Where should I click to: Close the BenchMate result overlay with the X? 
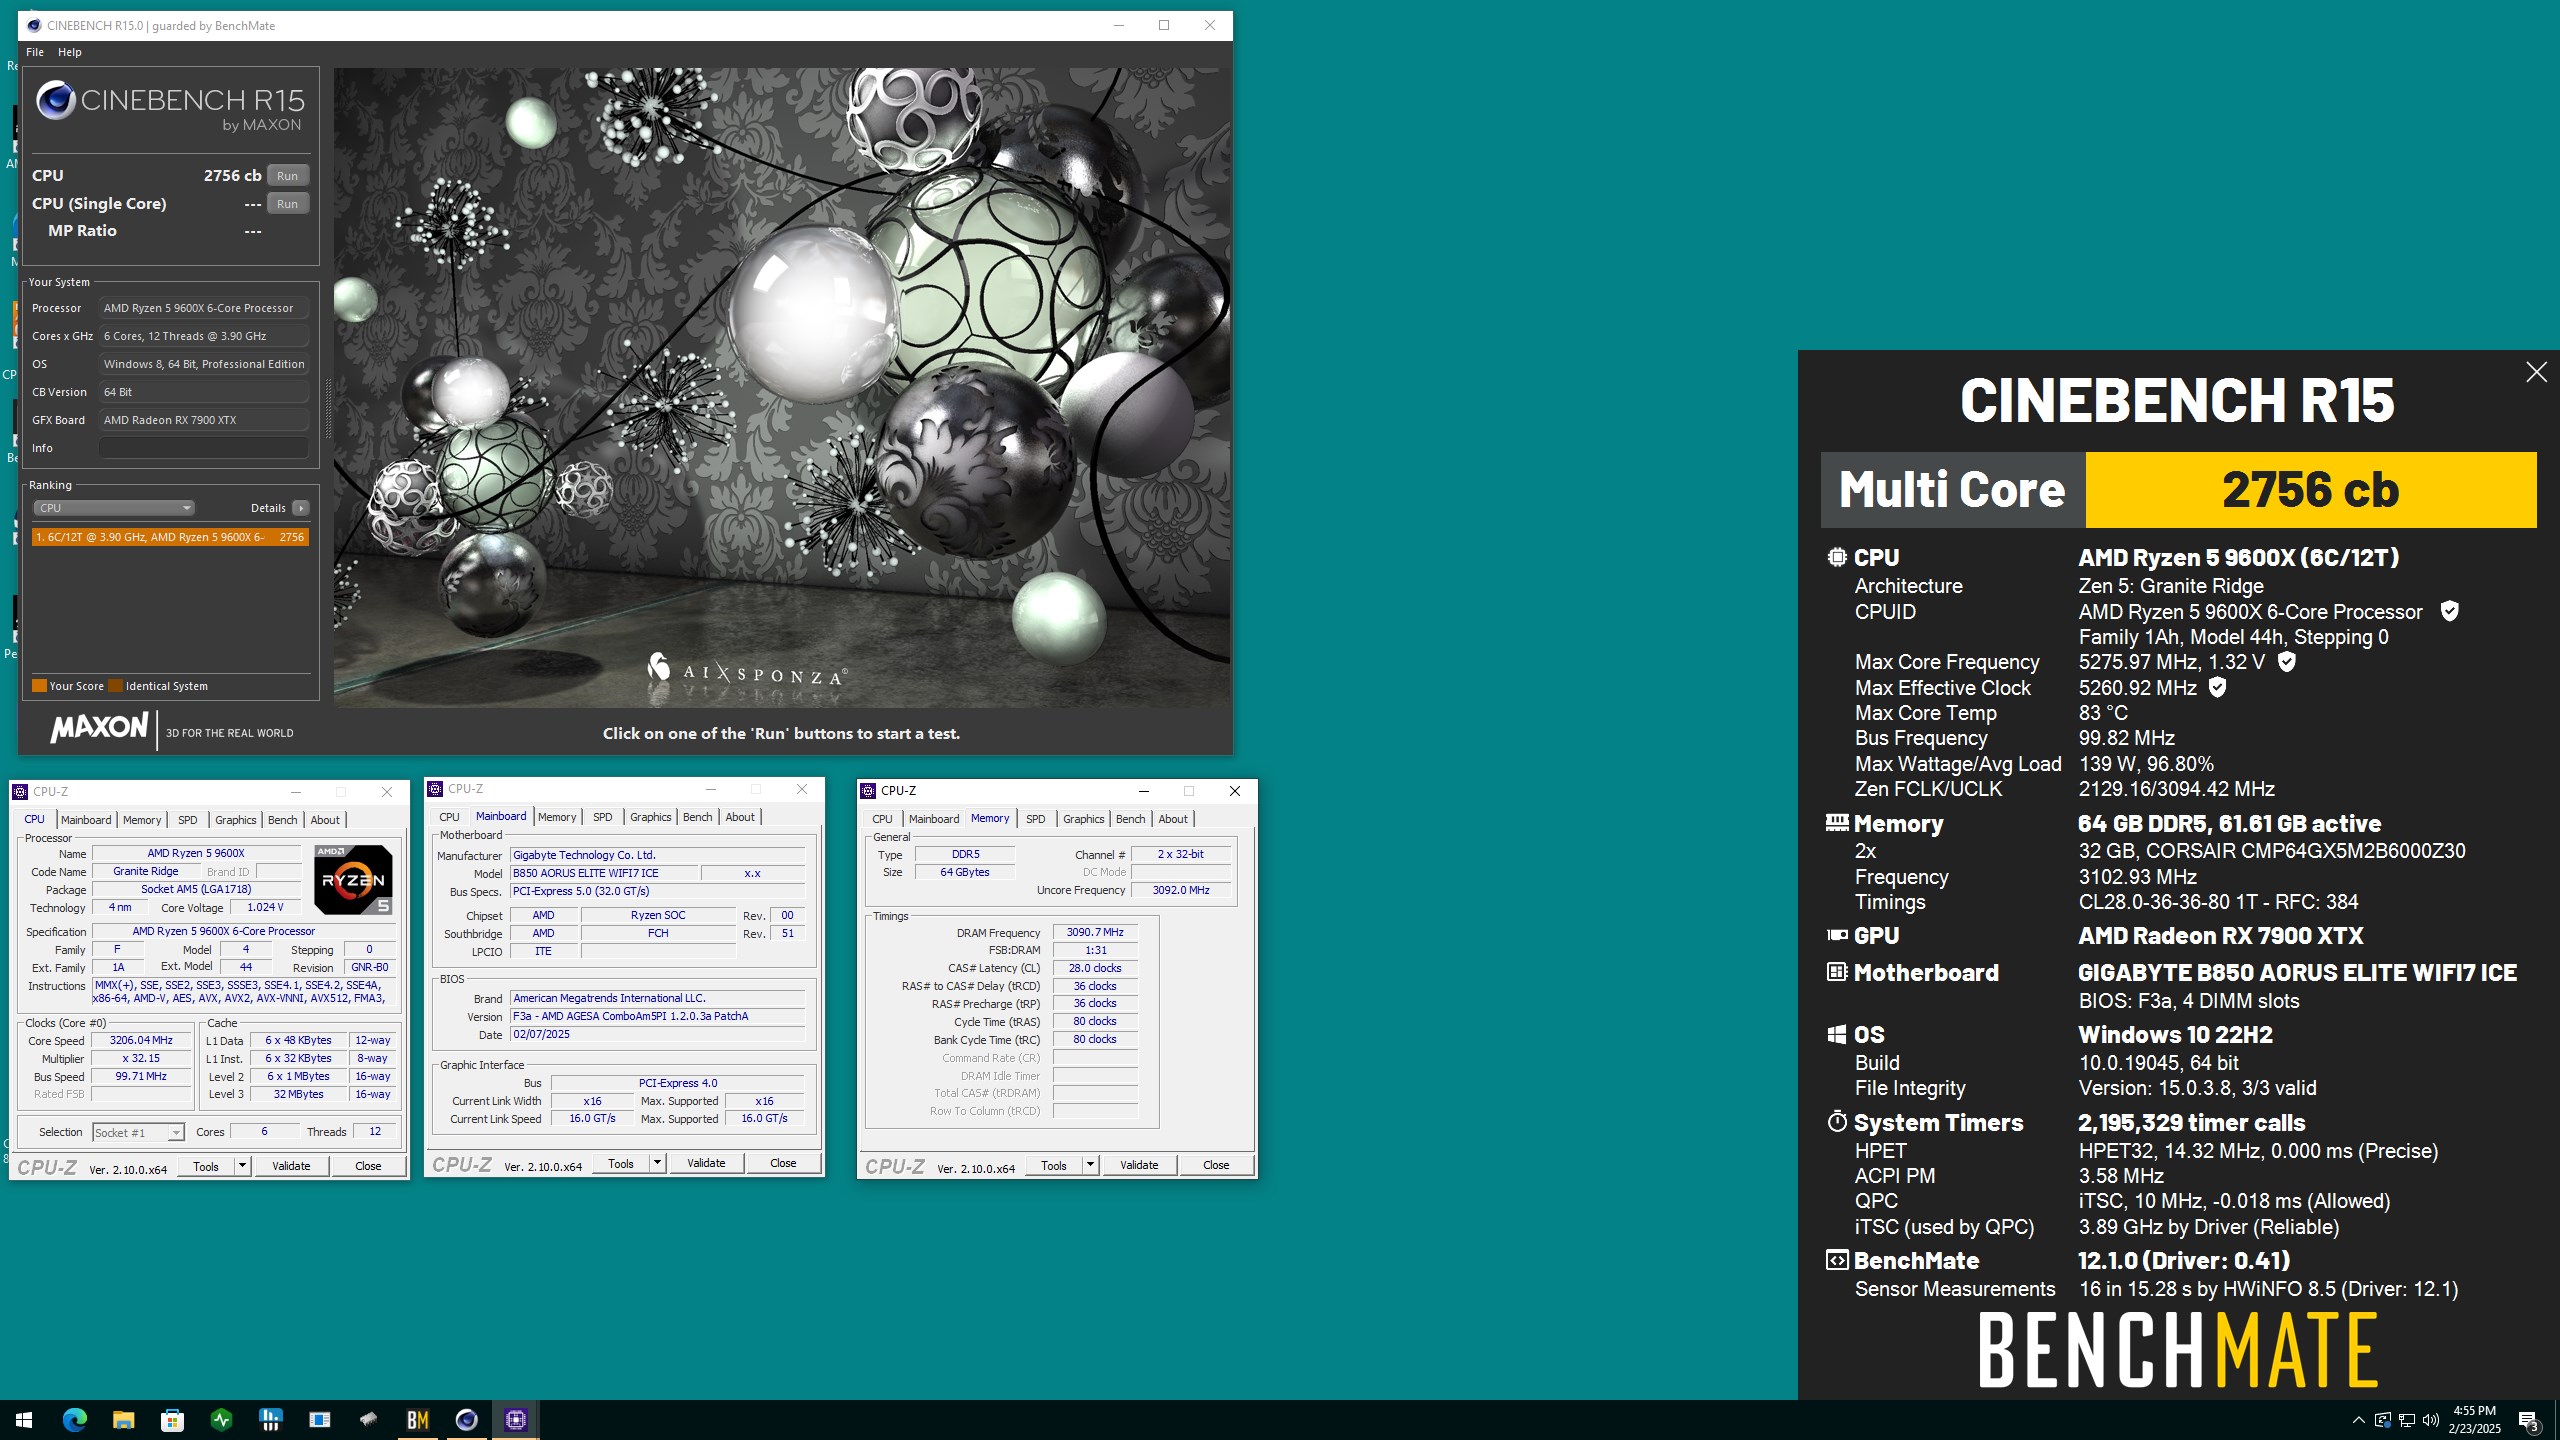(2536, 372)
